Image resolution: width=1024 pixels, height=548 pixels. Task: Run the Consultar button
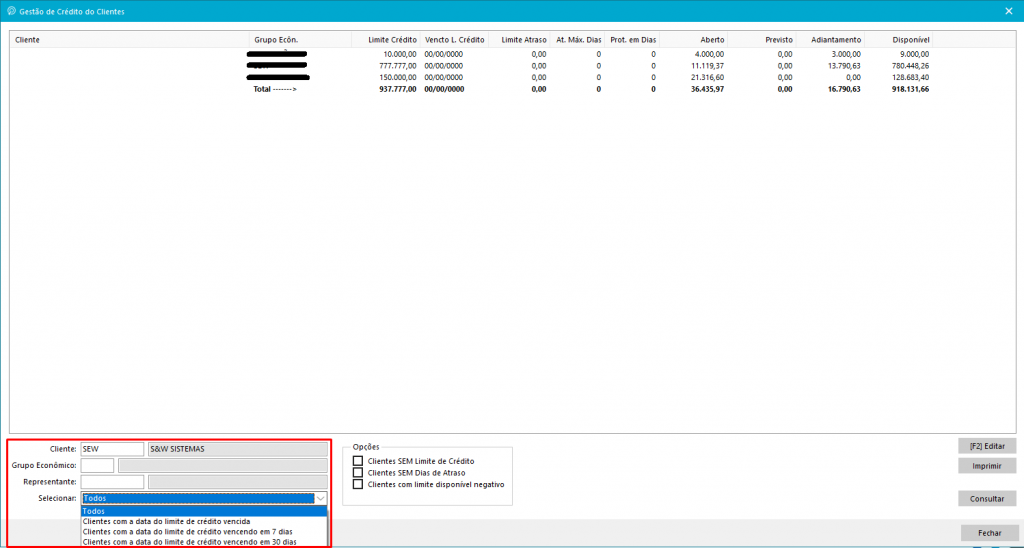[987, 498]
